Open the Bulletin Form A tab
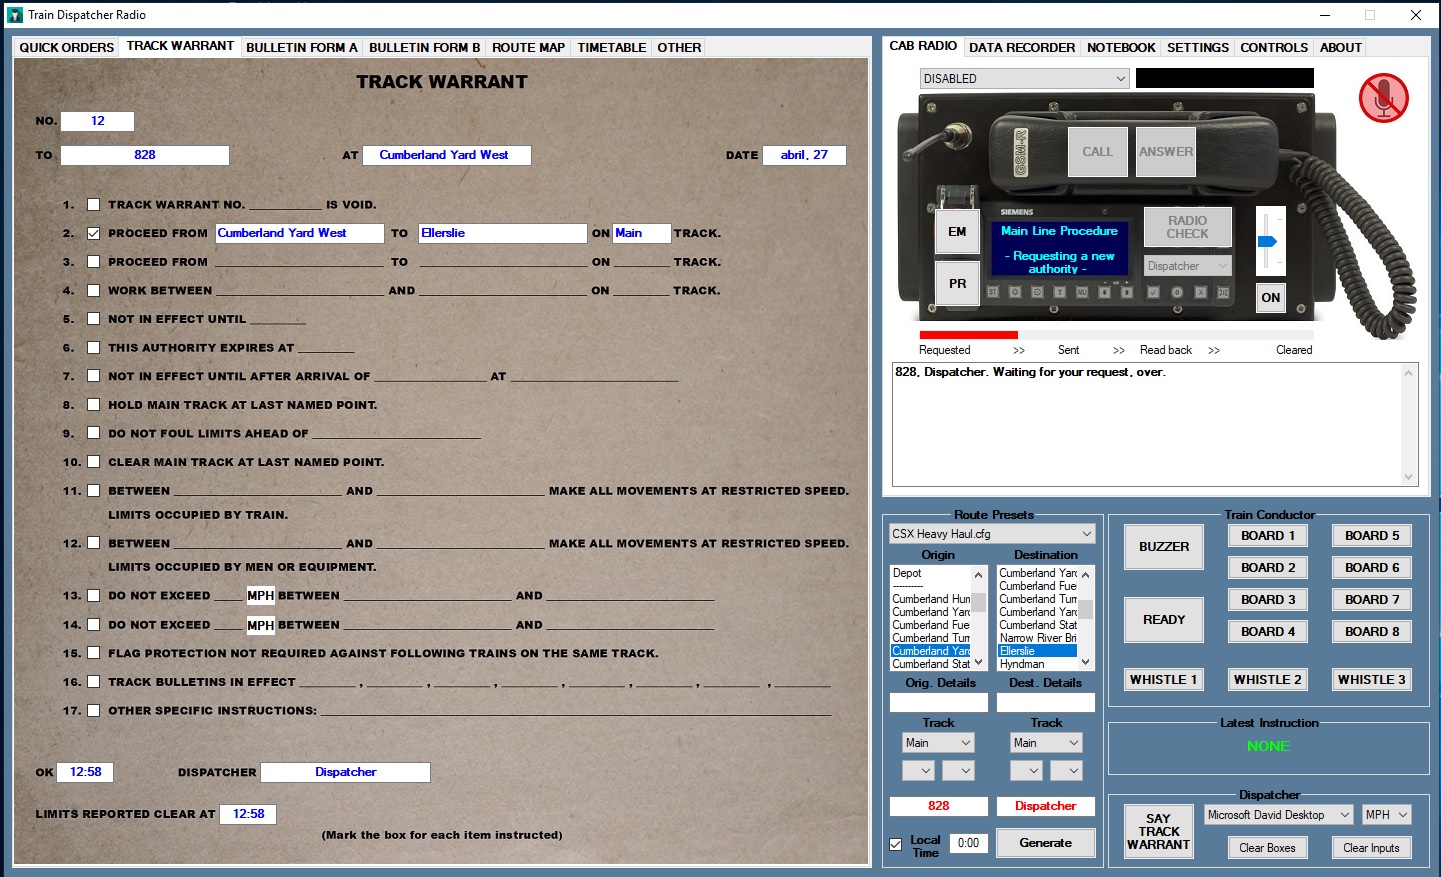 [x=302, y=47]
